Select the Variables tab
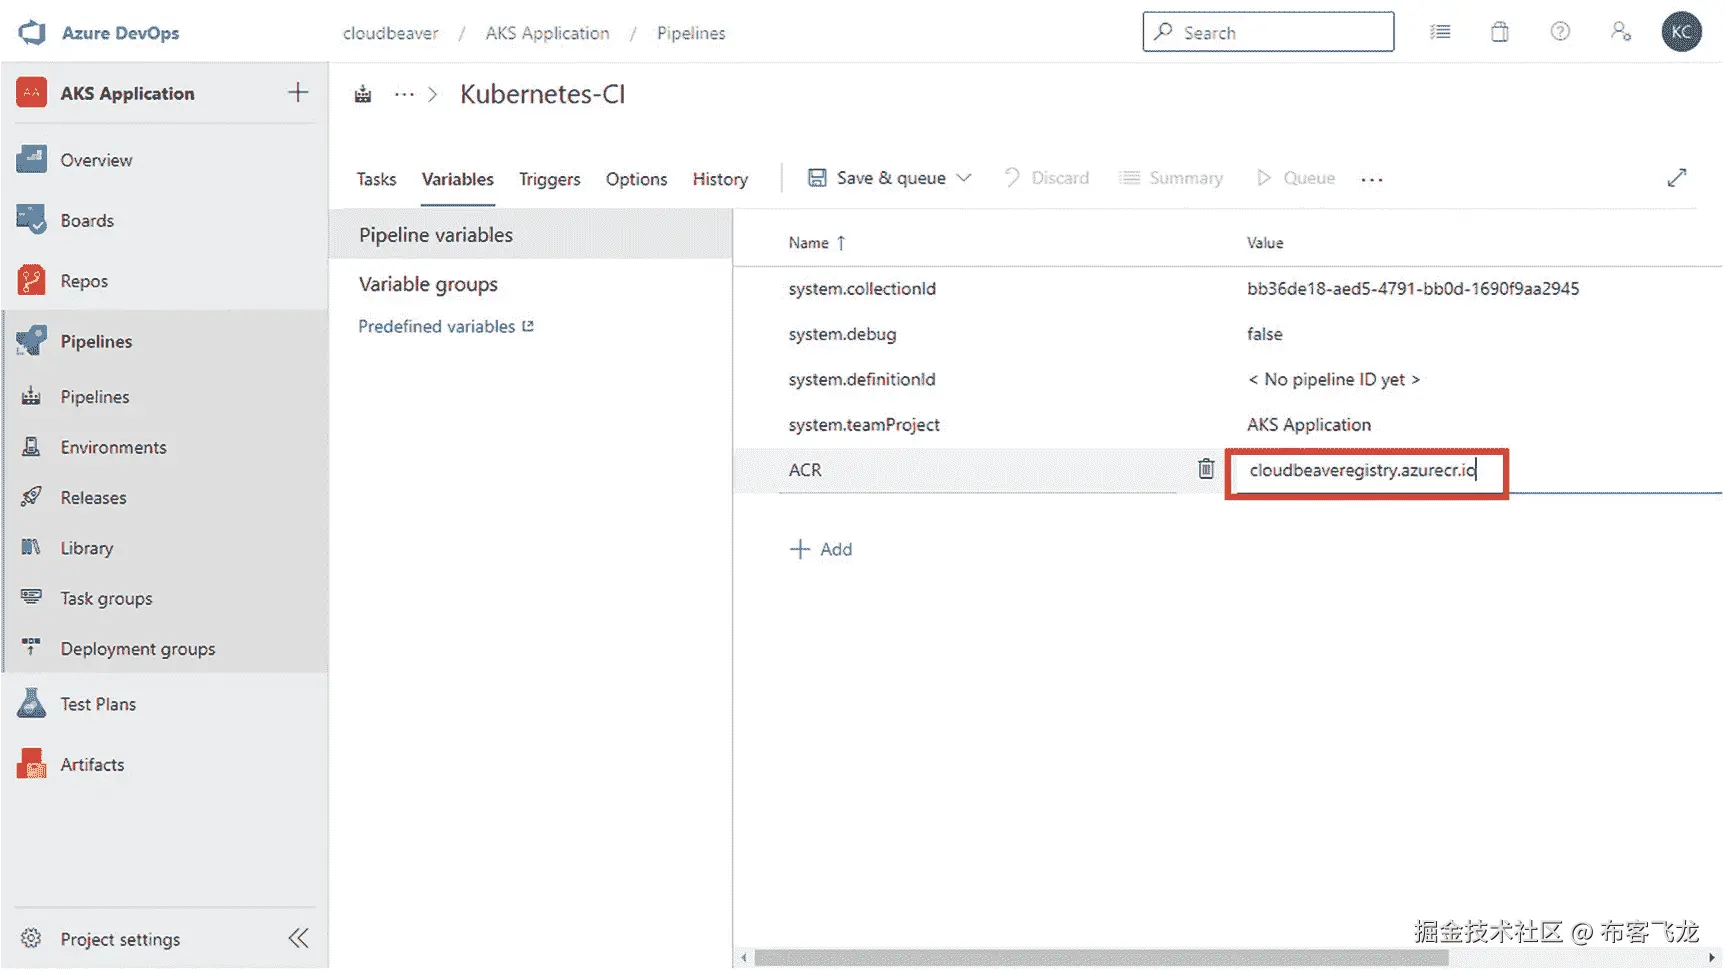Screen dimensions: 1725x971 tap(457, 179)
